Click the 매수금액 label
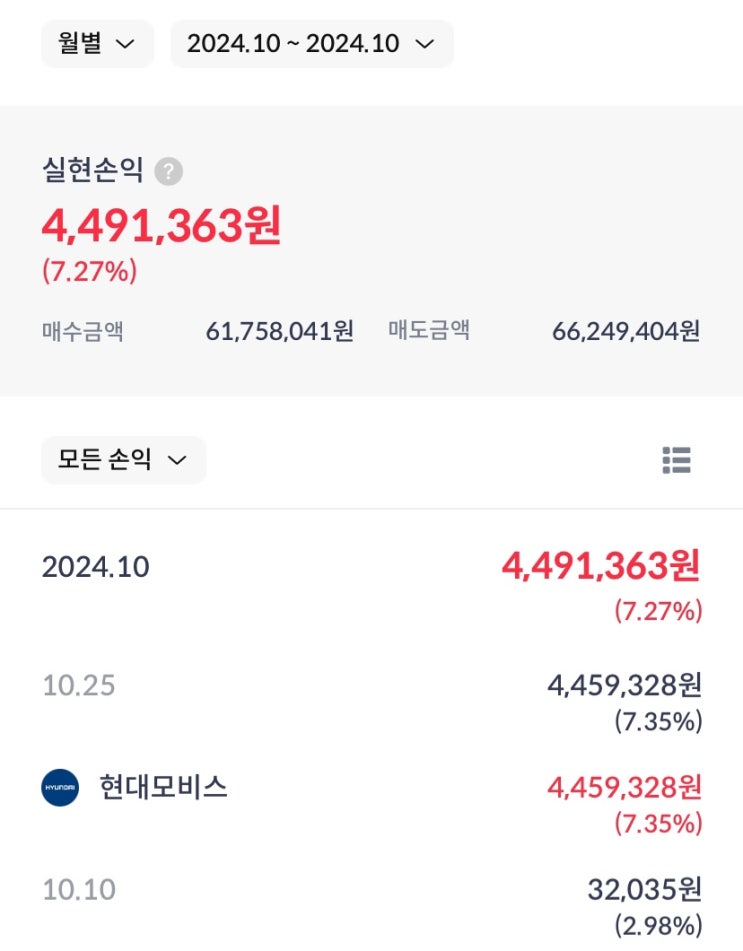The width and height of the screenshot is (743, 951). (83, 331)
